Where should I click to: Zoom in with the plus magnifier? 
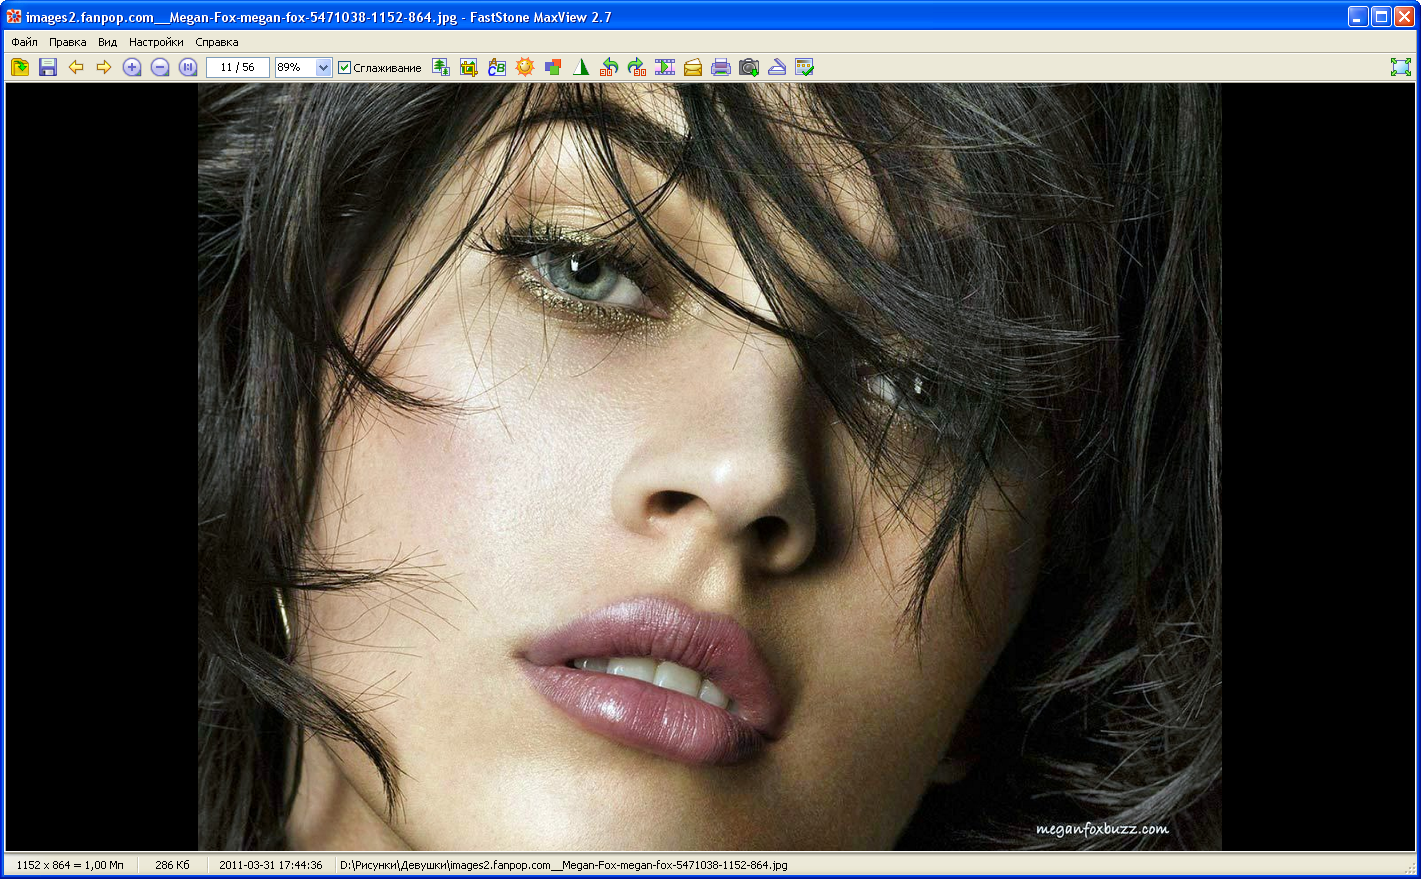132,67
